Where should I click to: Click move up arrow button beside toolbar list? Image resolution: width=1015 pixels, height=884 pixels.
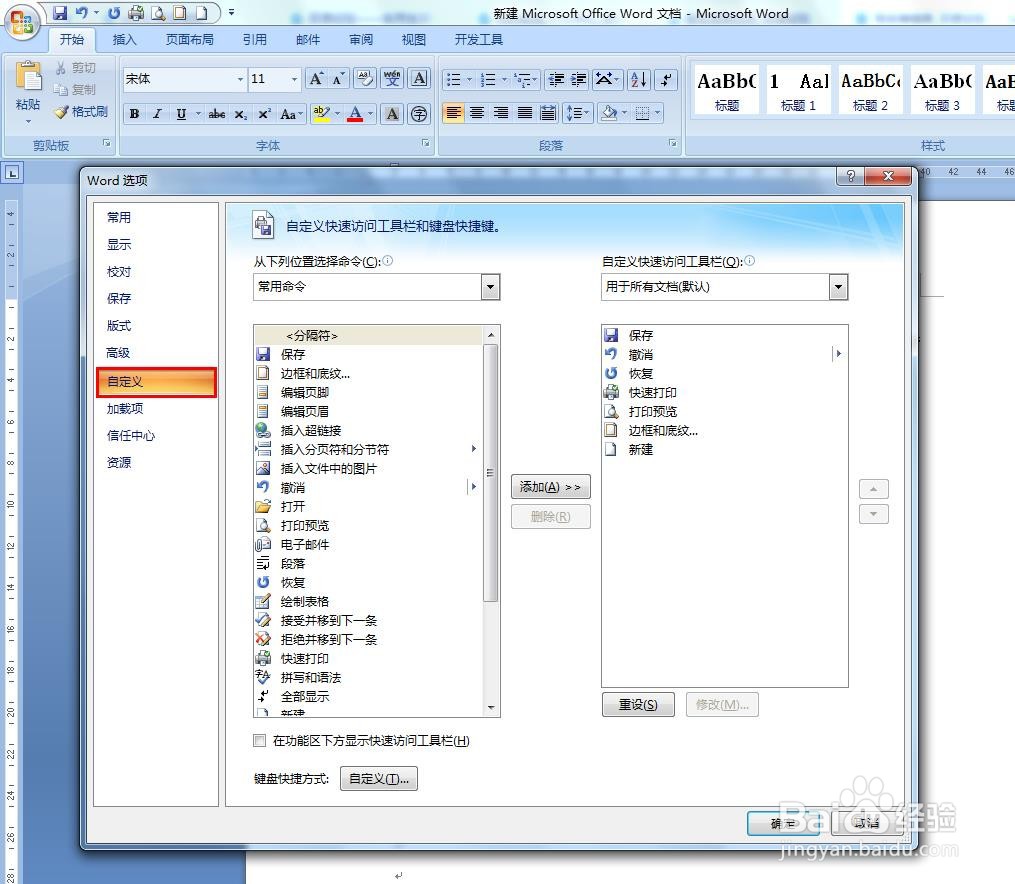click(x=873, y=489)
